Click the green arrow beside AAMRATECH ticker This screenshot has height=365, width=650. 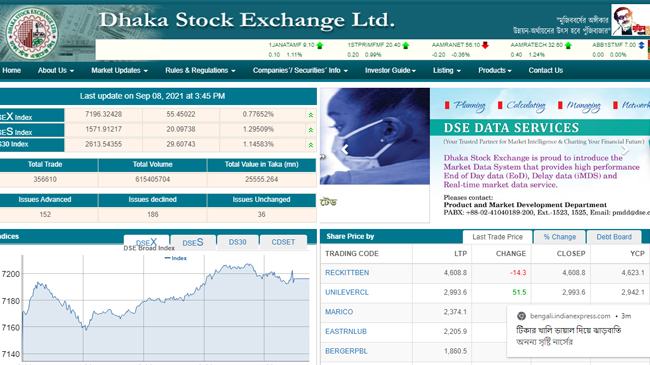coord(568,46)
